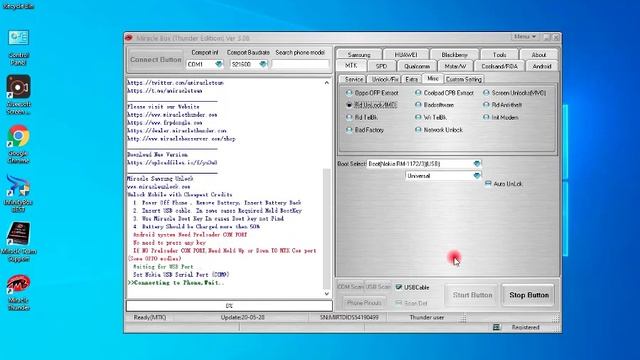This screenshot has height=360, width=640.
Task: Select the Wr TelBk radio option
Action: 430,118
